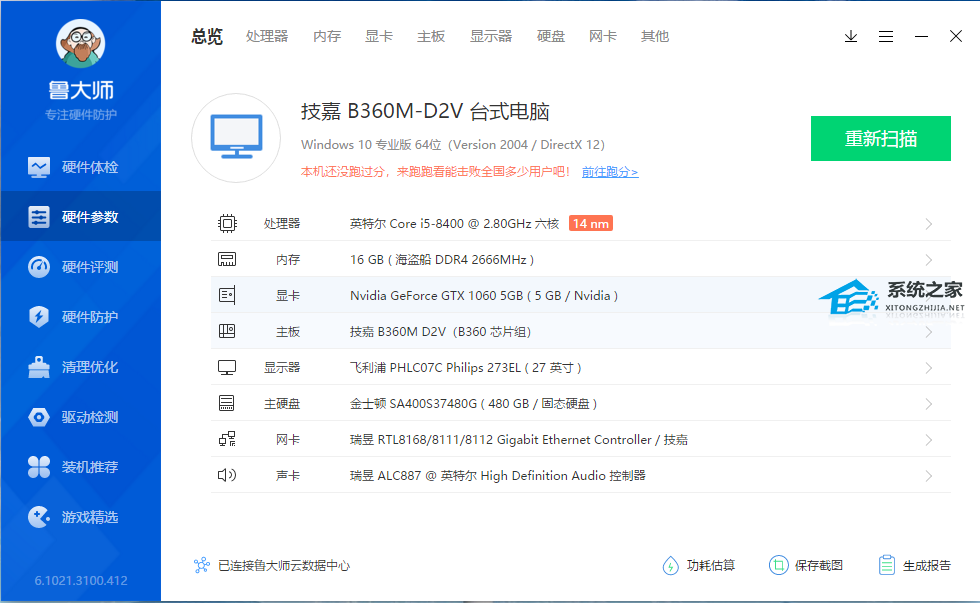Click the download arrow icon in title bar
Image resolution: width=980 pixels, height=603 pixels.
pyautogui.click(x=851, y=36)
